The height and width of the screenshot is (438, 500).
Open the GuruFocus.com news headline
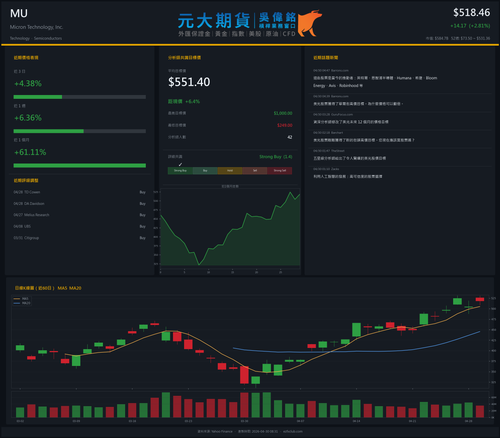[x=351, y=122]
